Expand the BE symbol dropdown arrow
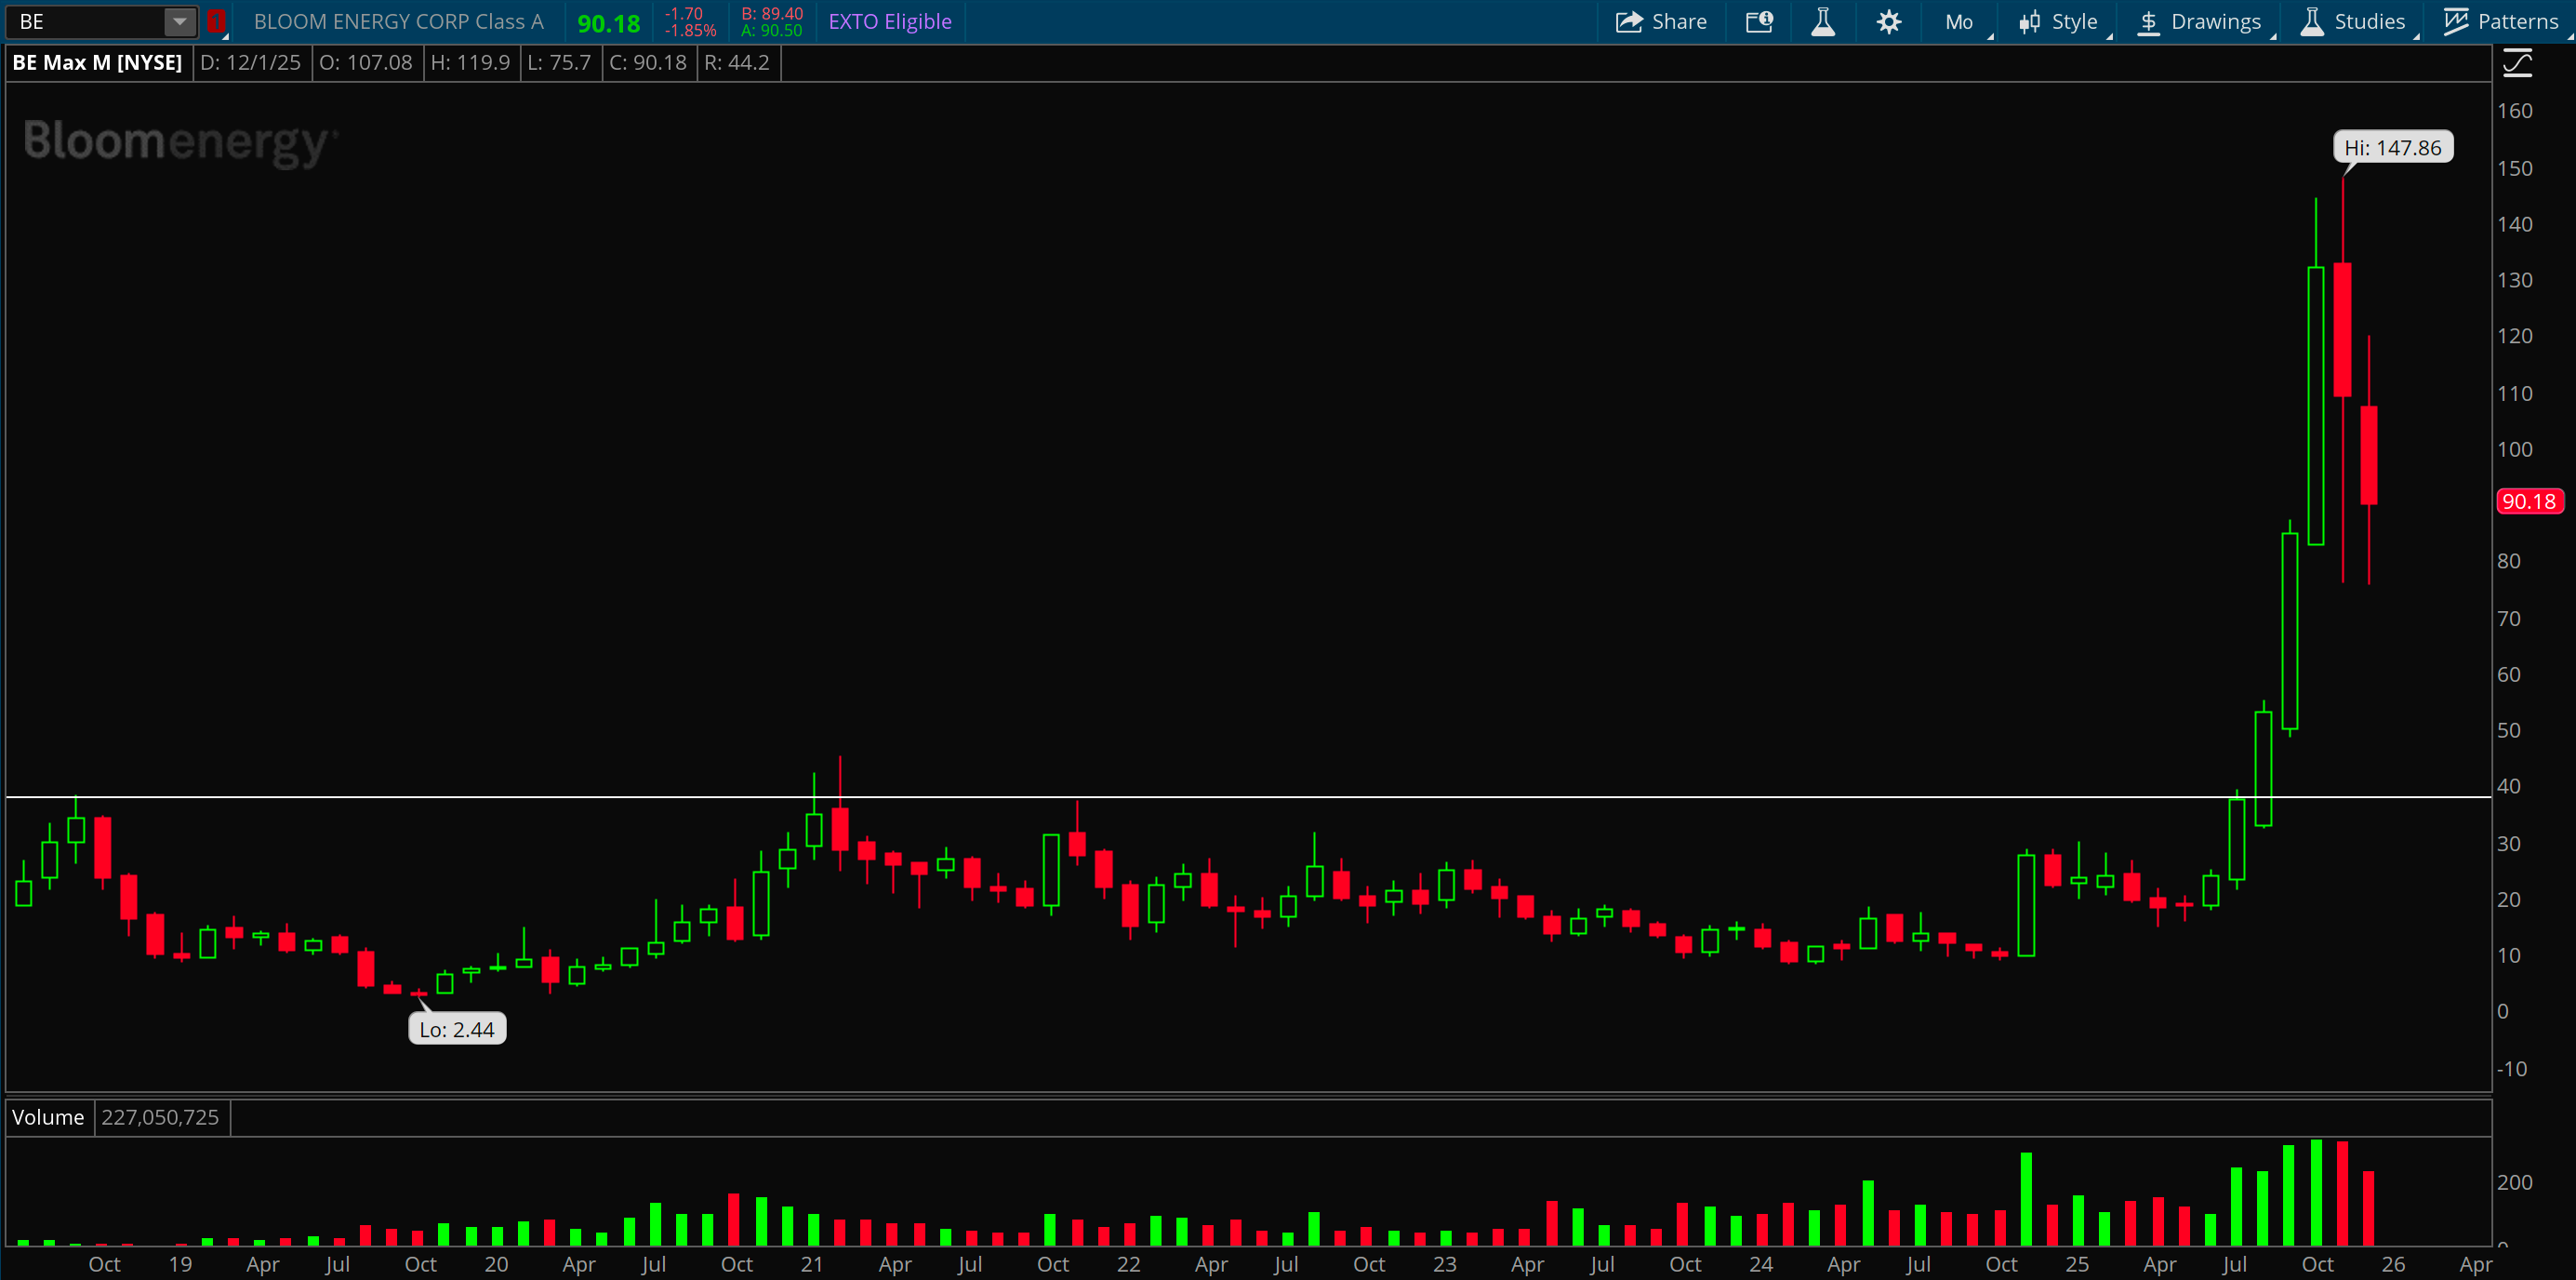The height and width of the screenshot is (1280, 2576). pos(179,21)
